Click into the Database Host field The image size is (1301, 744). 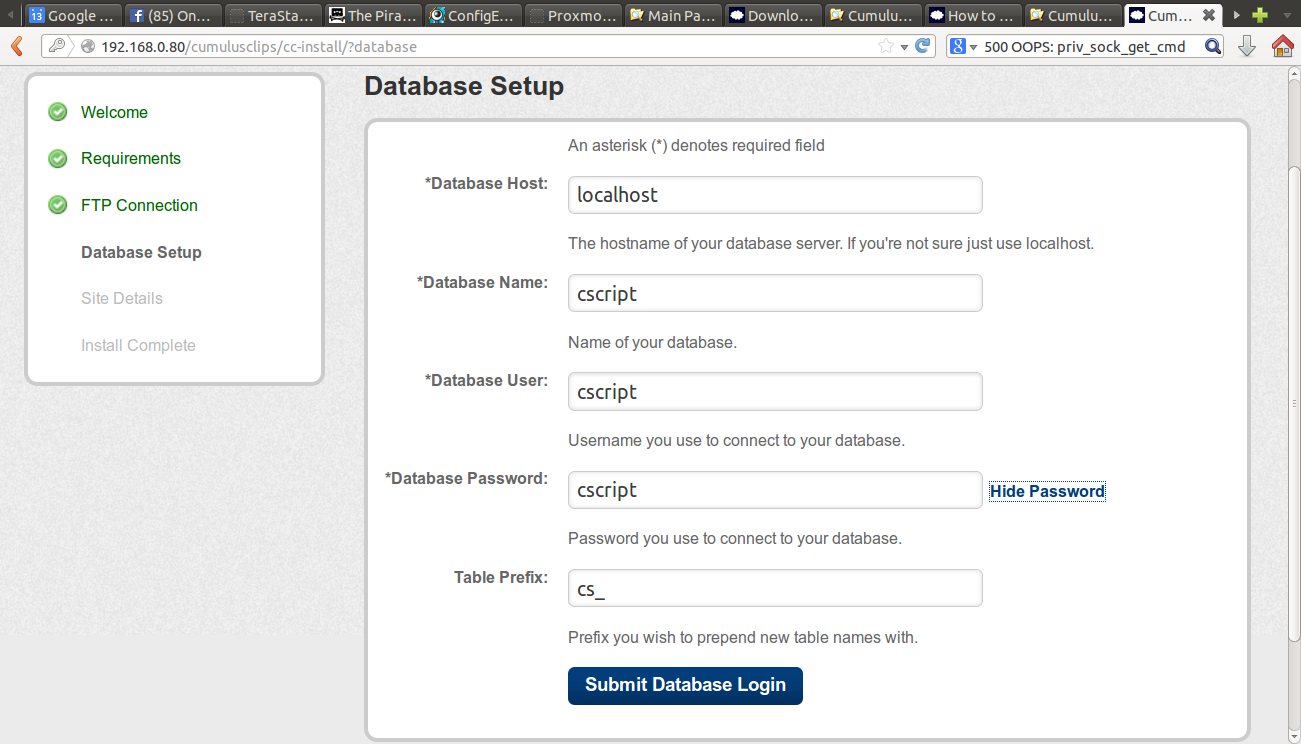tap(774, 195)
